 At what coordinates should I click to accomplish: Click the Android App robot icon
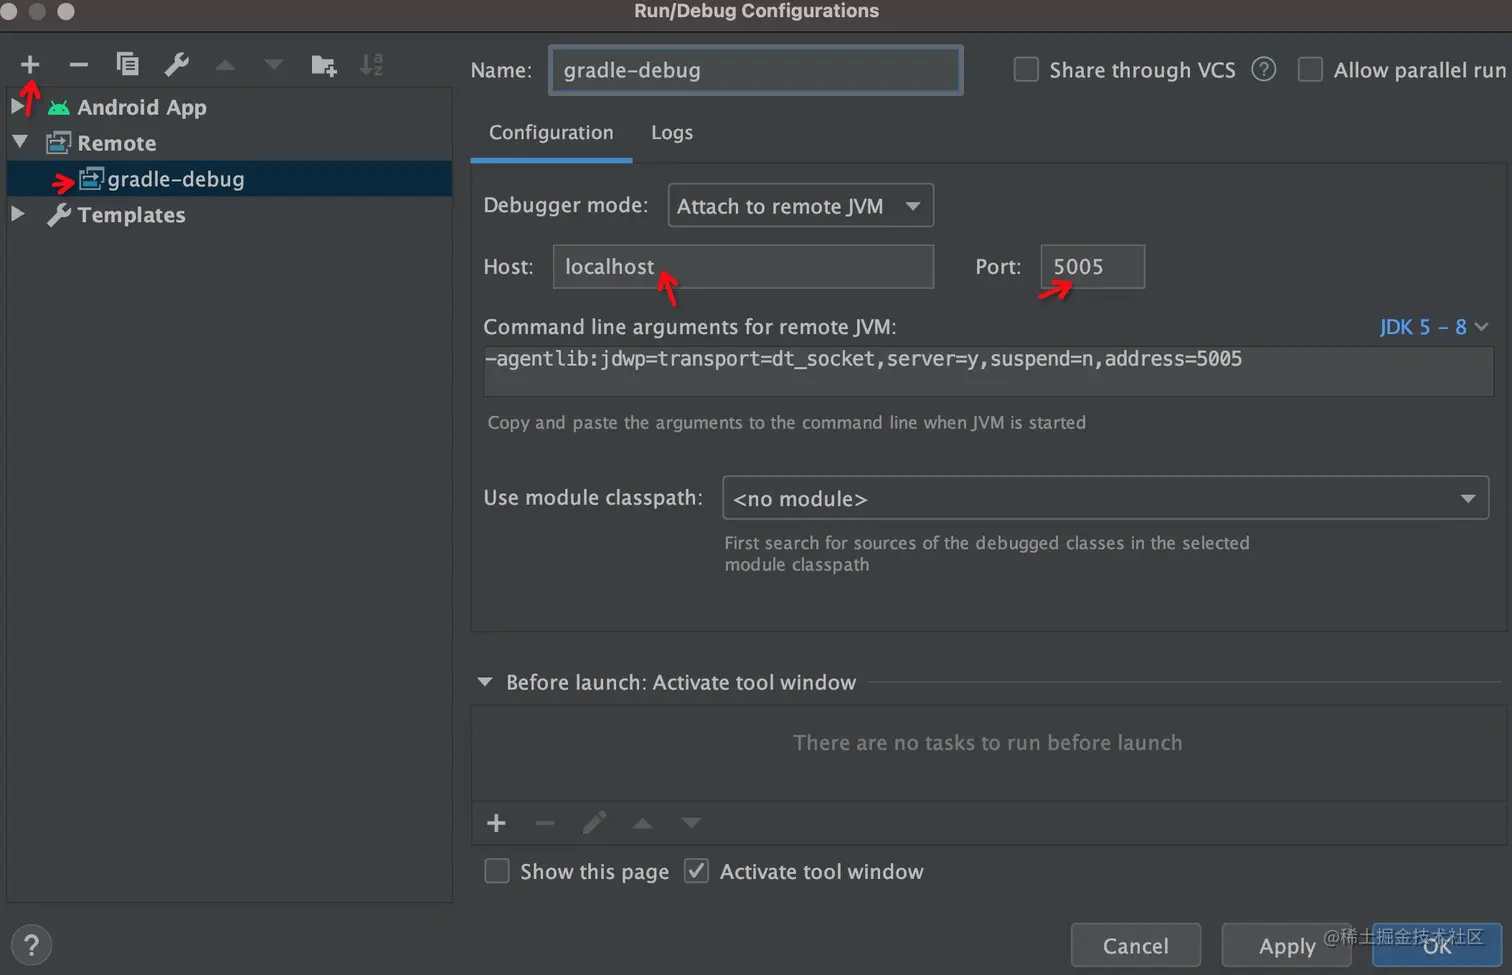coord(59,107)
